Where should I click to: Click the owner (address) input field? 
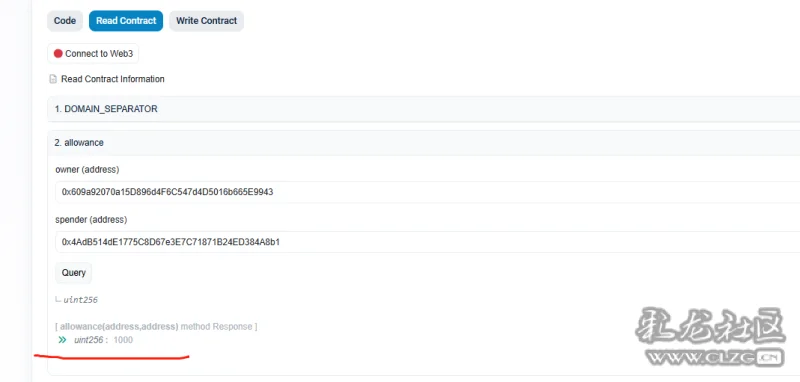pyautogui.click(x=428, y=192)
